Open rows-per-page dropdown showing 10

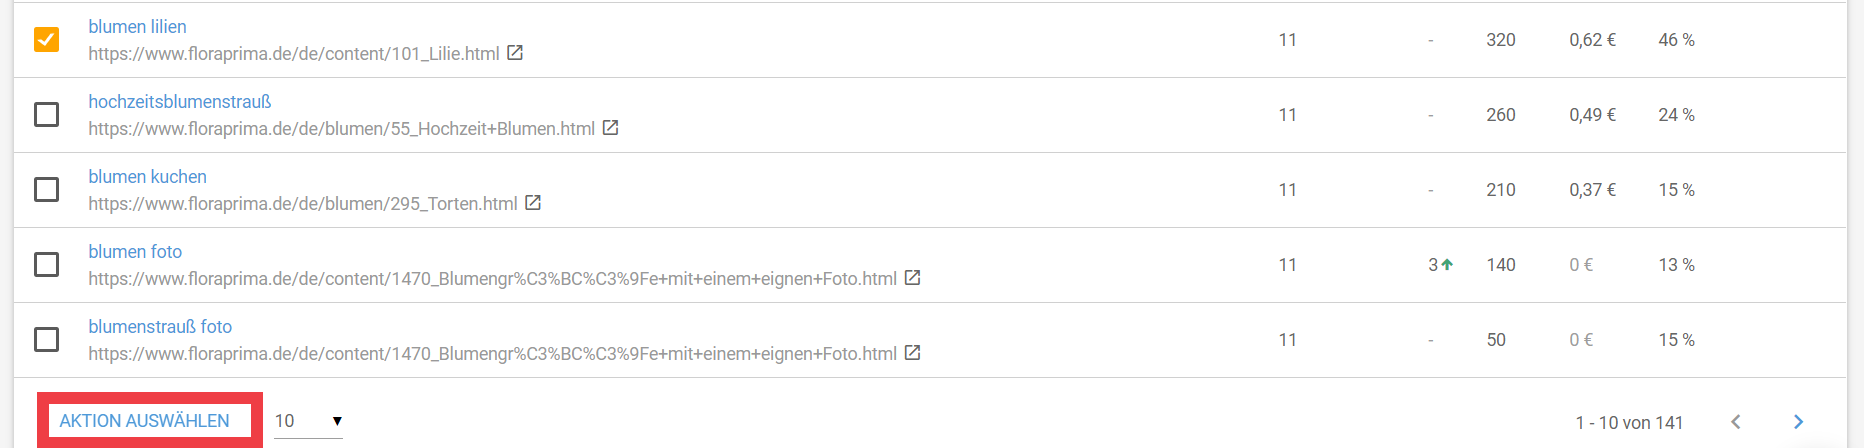308,421
